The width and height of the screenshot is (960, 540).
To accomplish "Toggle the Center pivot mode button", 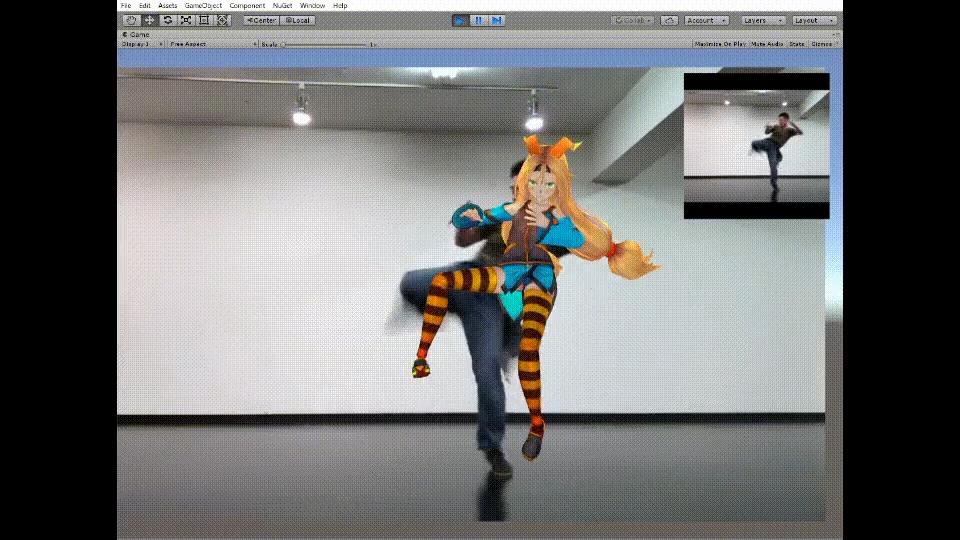I will pos(261,20).
